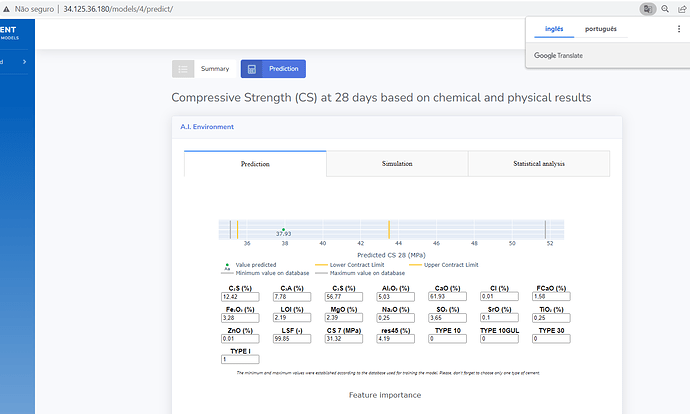
Task: Open the Google Translate options menu (three dots)
Action: pyautogui.click(x=679, y=29)
